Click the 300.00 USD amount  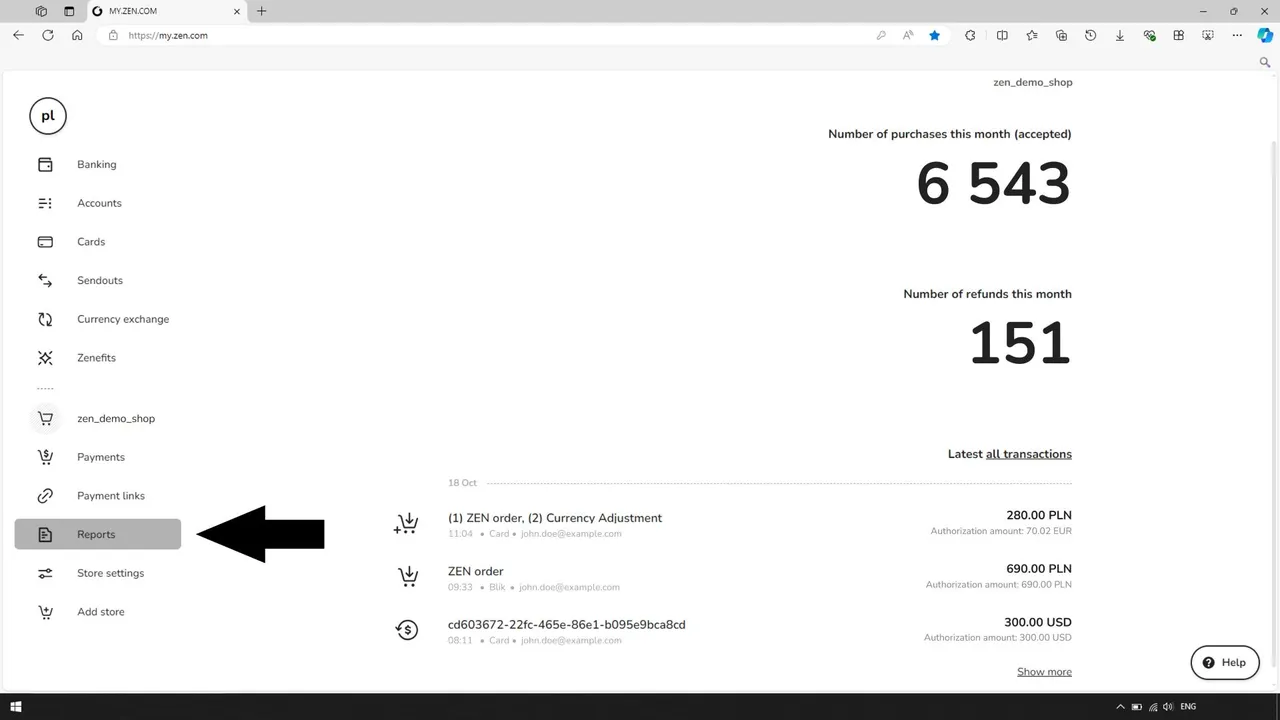[x=1038, y=622]
